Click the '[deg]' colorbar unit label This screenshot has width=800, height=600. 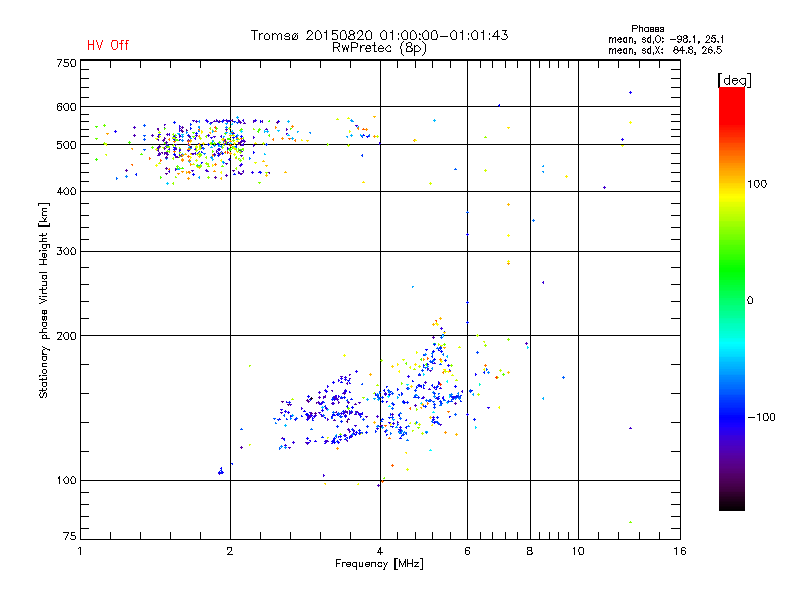click(734, 80)
